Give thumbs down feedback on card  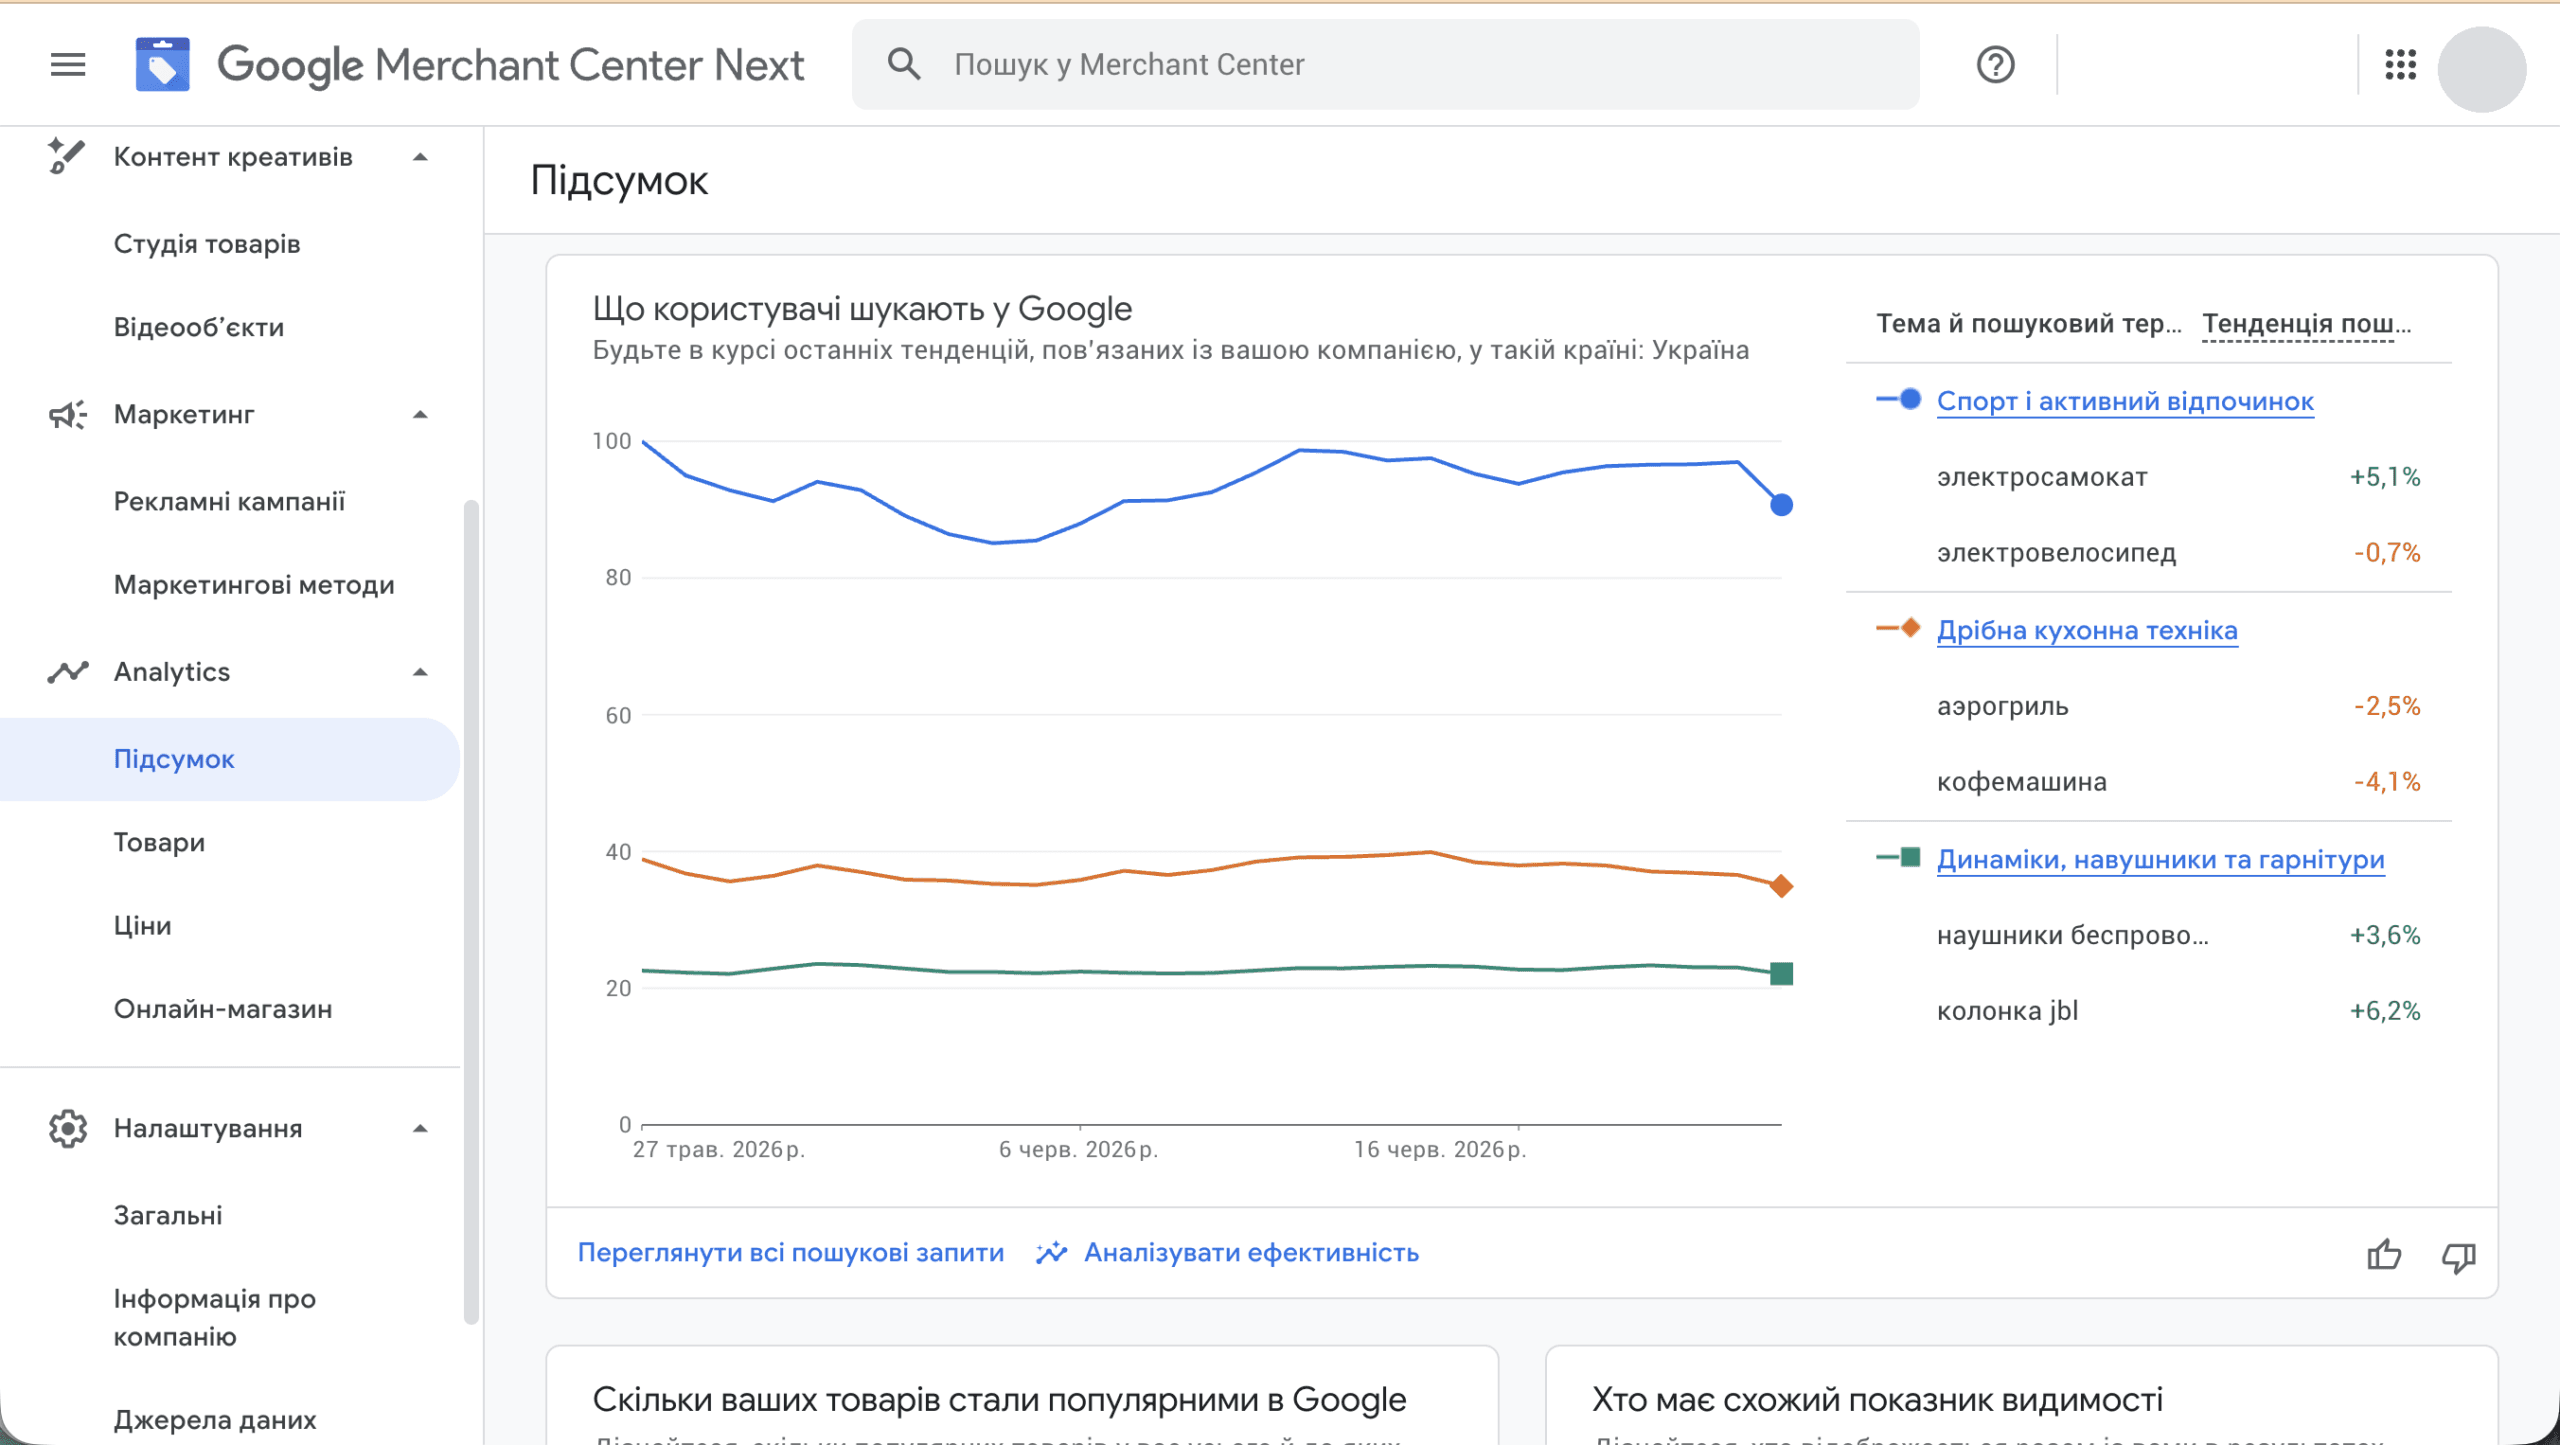coord(2458,1256)
